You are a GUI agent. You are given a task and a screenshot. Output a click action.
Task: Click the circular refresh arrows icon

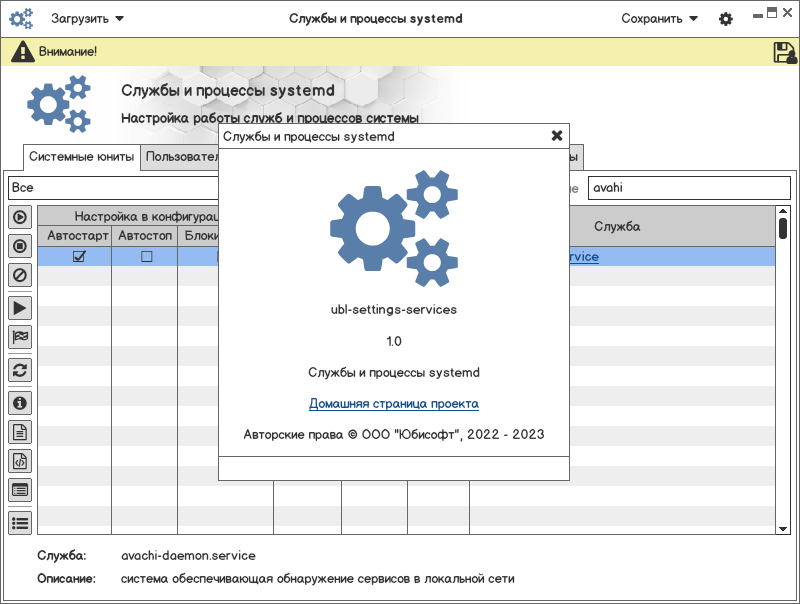[20, 370]
